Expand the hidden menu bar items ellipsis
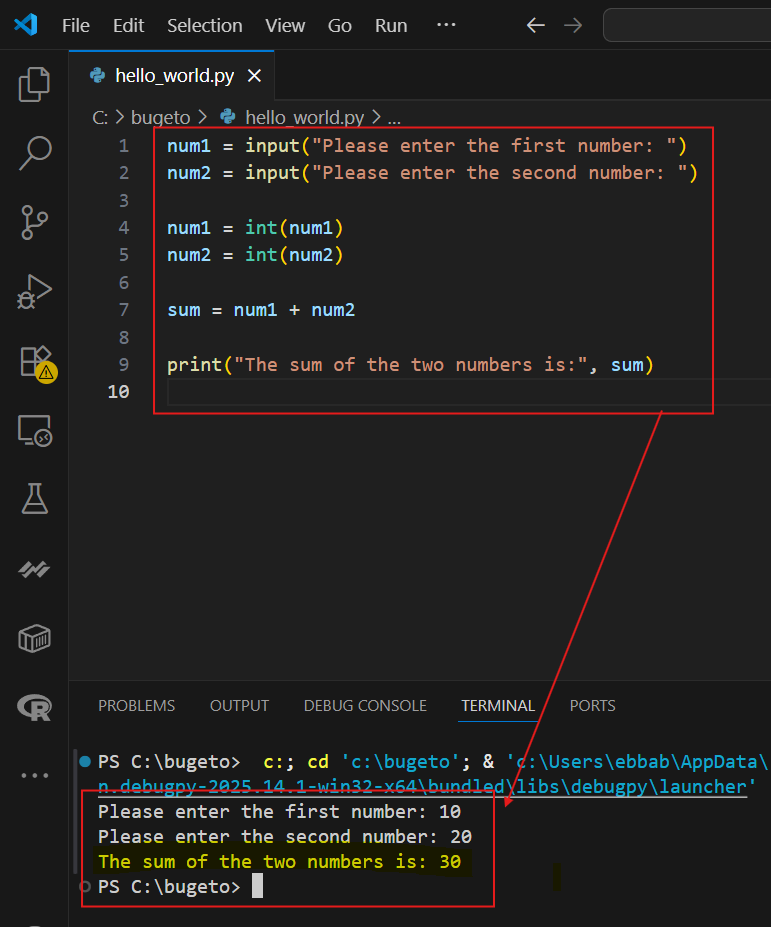771x927 pixels. click(x=446, y=25)
